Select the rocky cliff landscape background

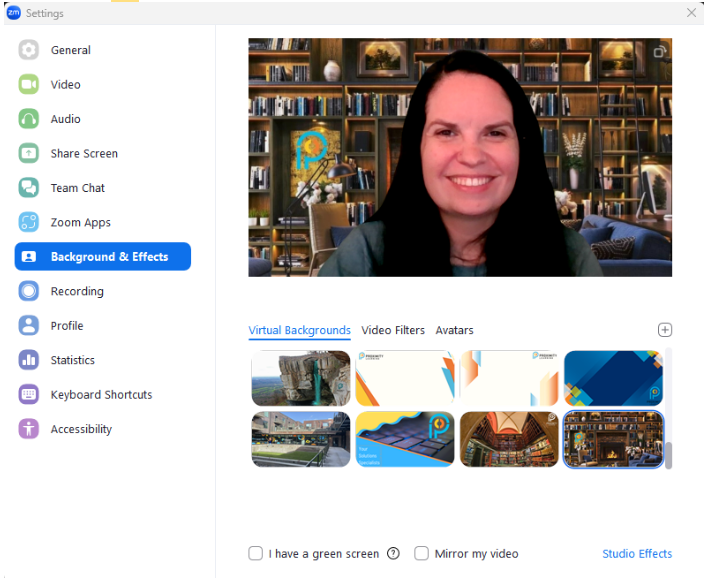[301, 378]
